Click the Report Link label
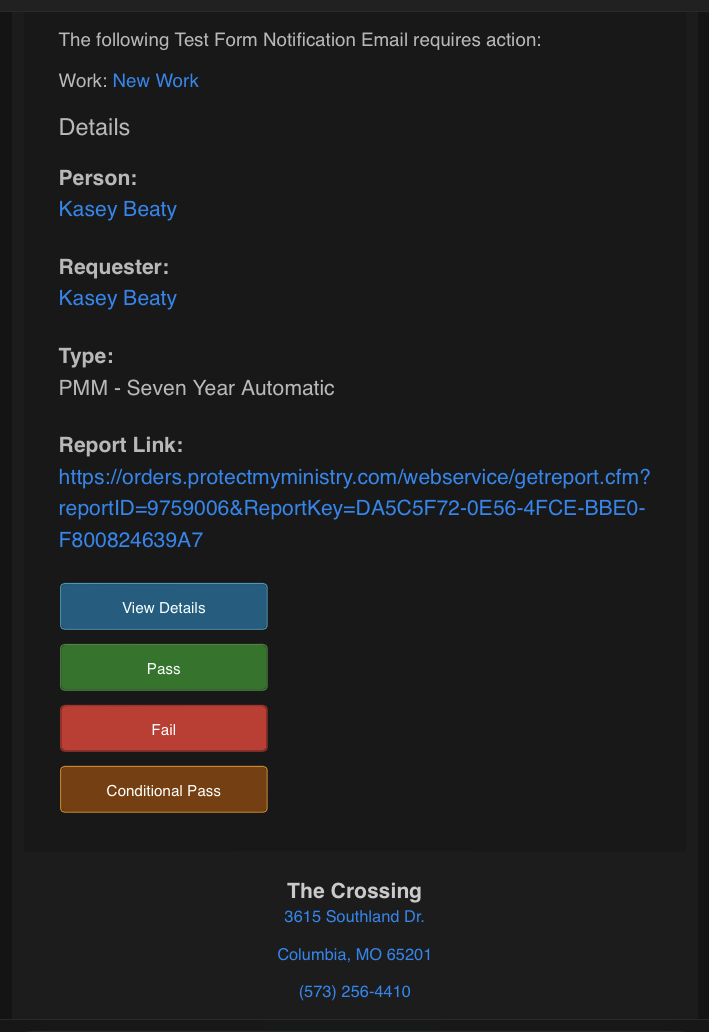709x1032 pixels. coord(120,445)
